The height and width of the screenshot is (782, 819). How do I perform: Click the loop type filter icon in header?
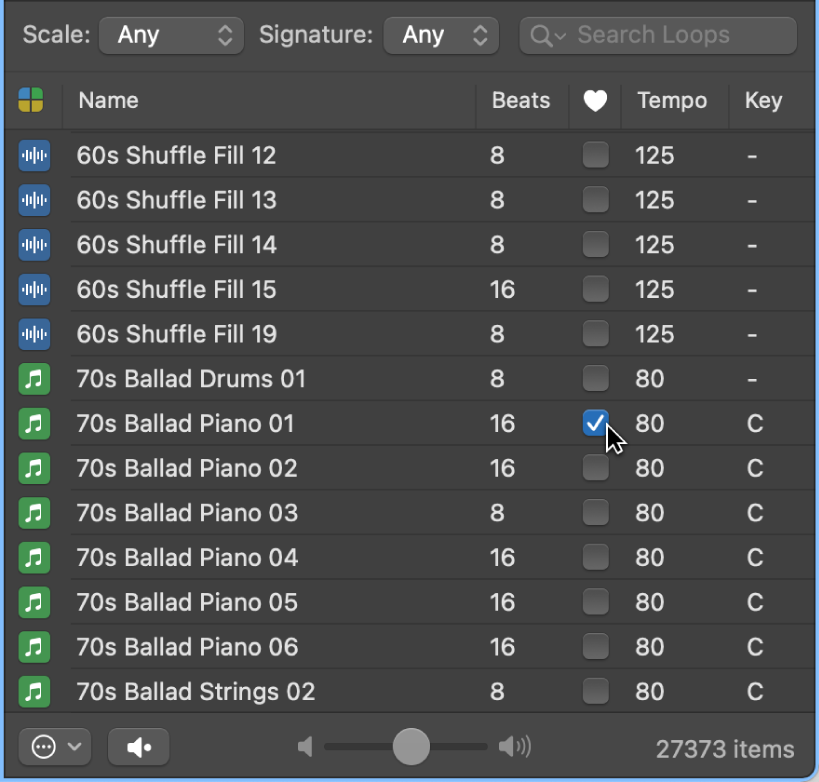tap(31, 100)
